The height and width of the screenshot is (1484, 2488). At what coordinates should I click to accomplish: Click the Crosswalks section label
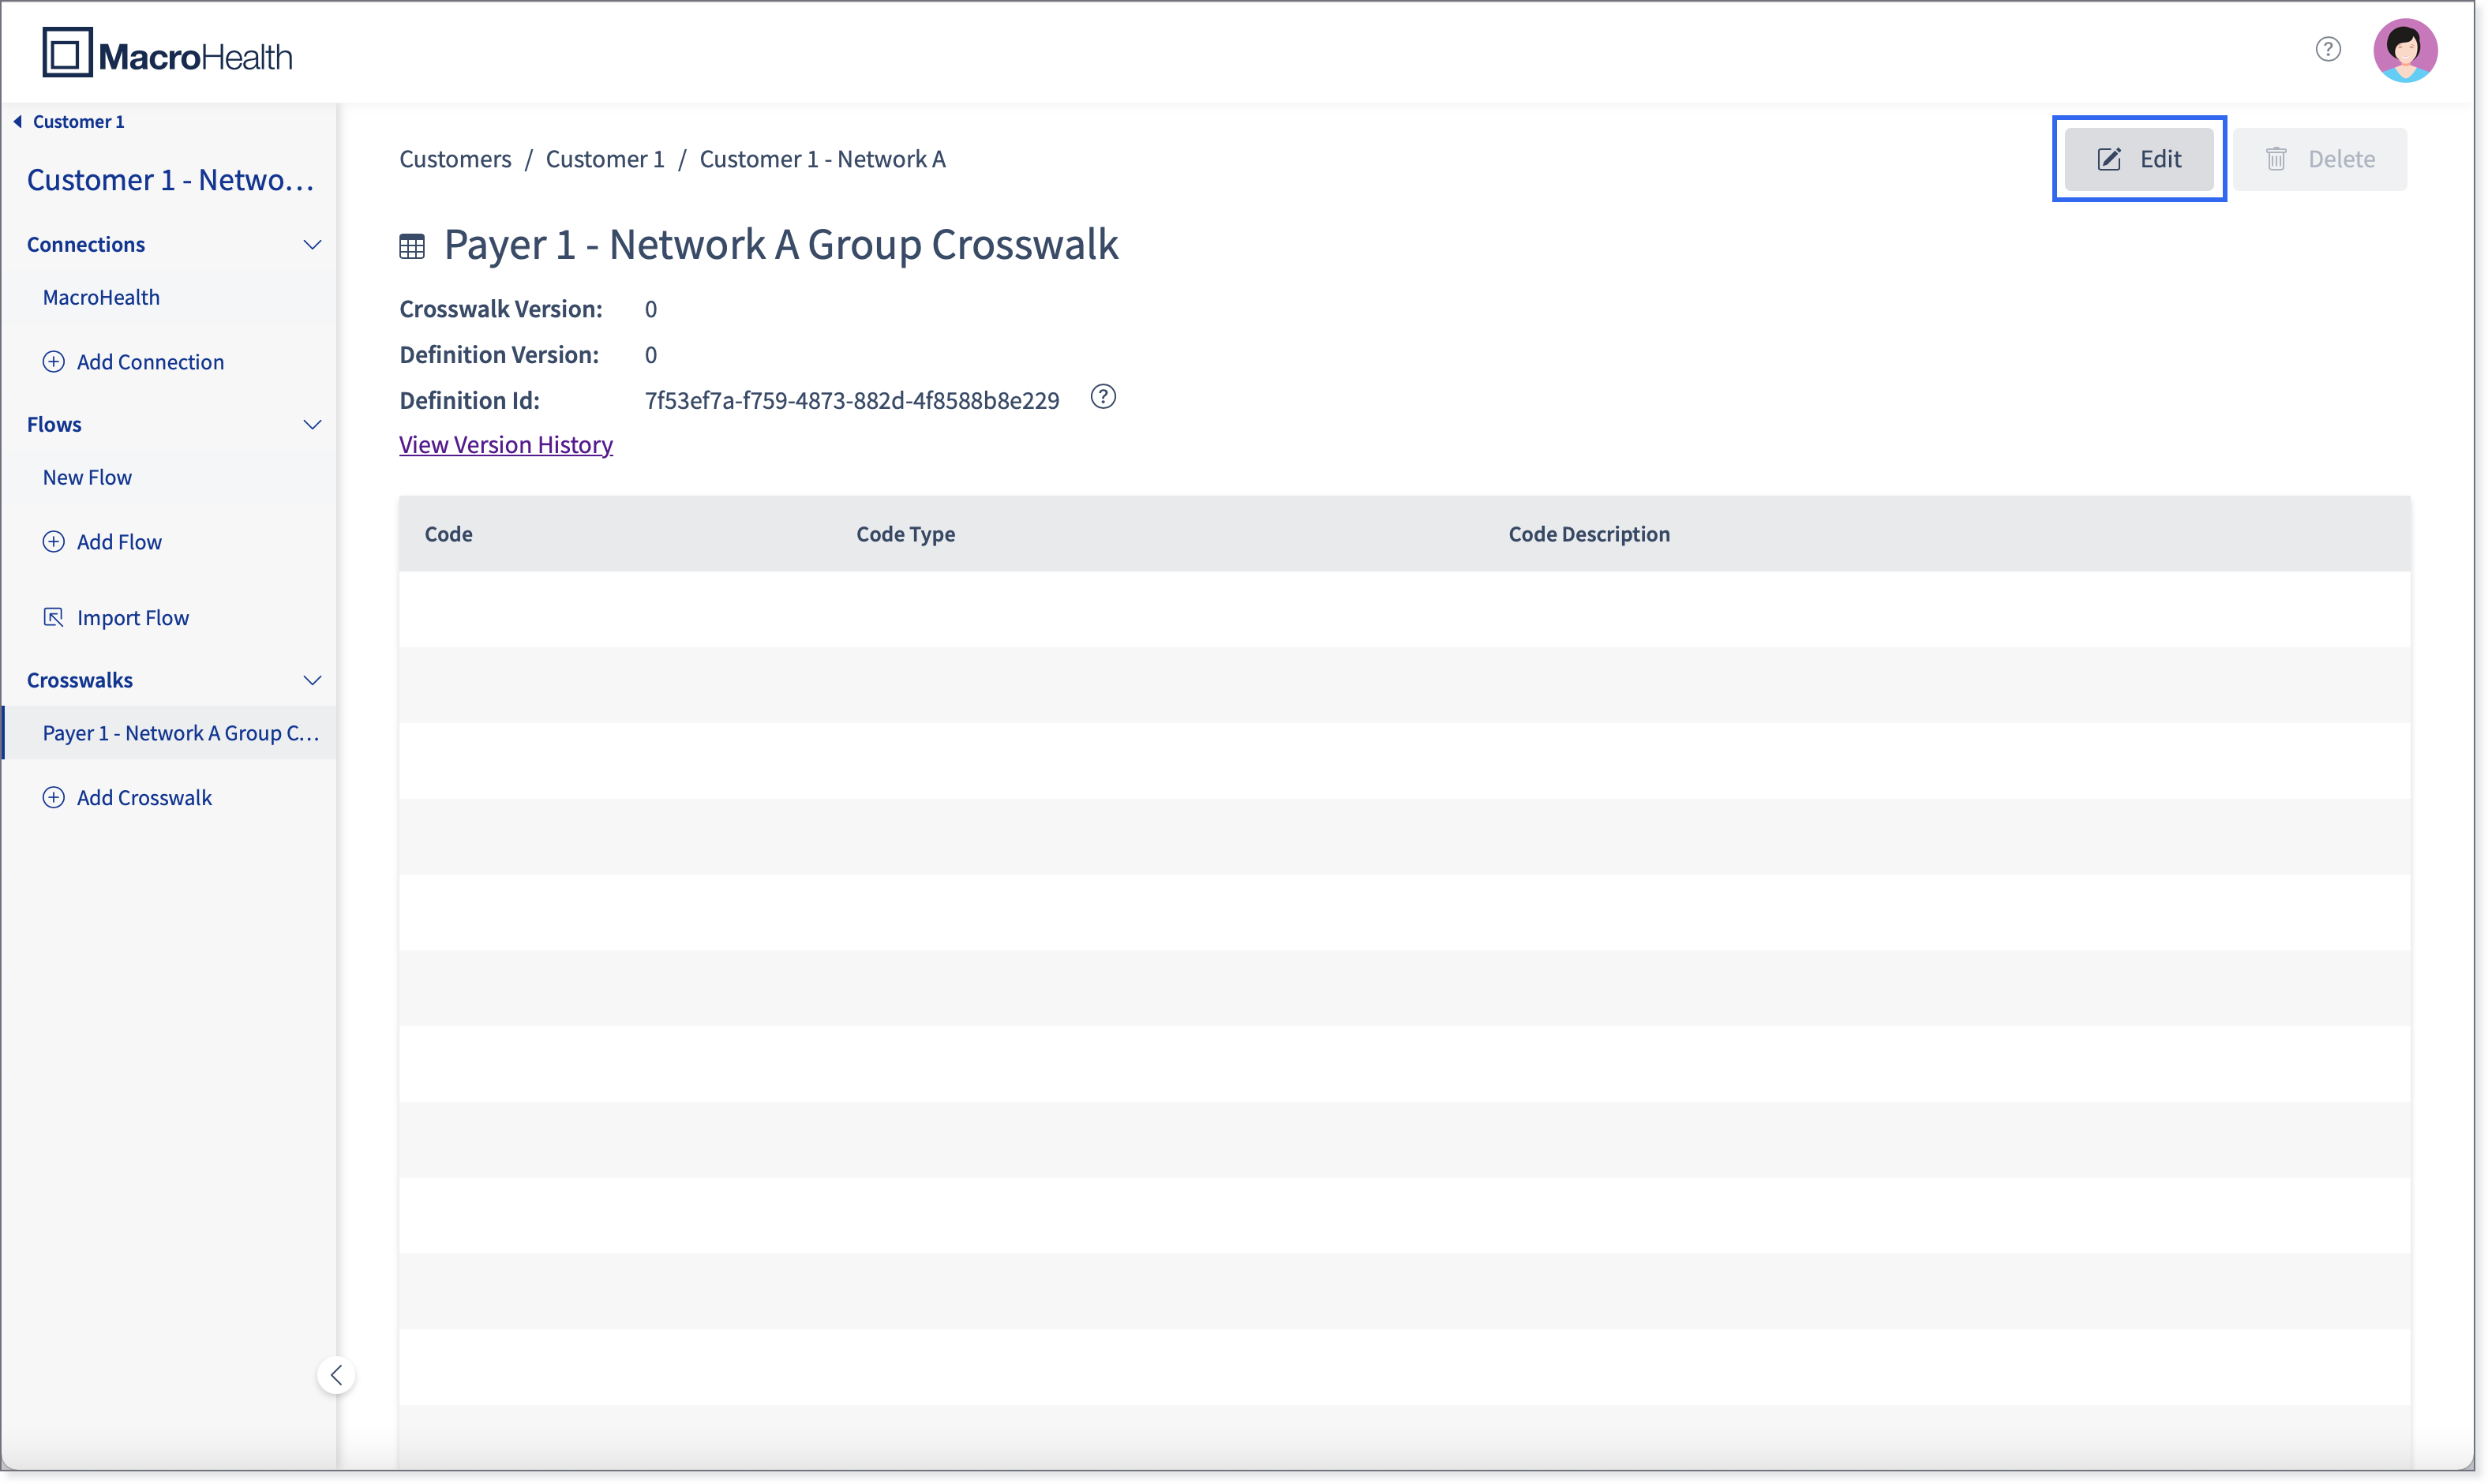tap(80, 681)
